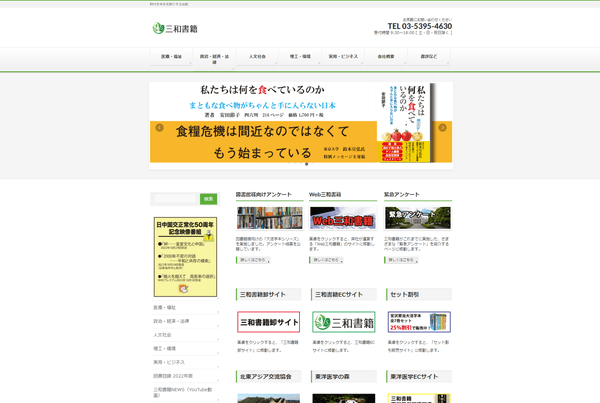The image size is (600, 403).
Task: Open 実用・ビジネス in the top navigation
Action: (343, 57)
